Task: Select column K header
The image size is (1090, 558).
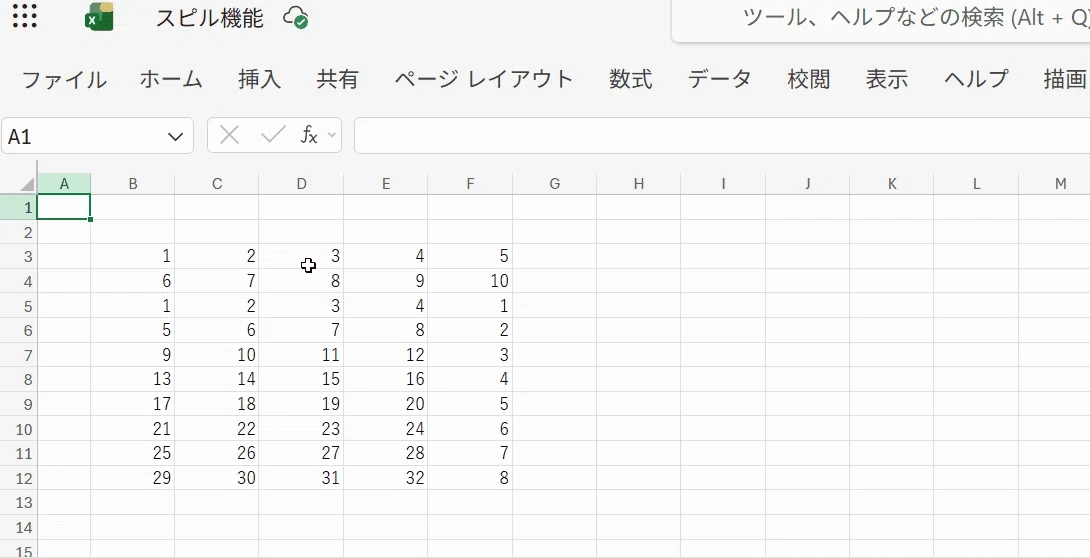Action: pos(892,183)
